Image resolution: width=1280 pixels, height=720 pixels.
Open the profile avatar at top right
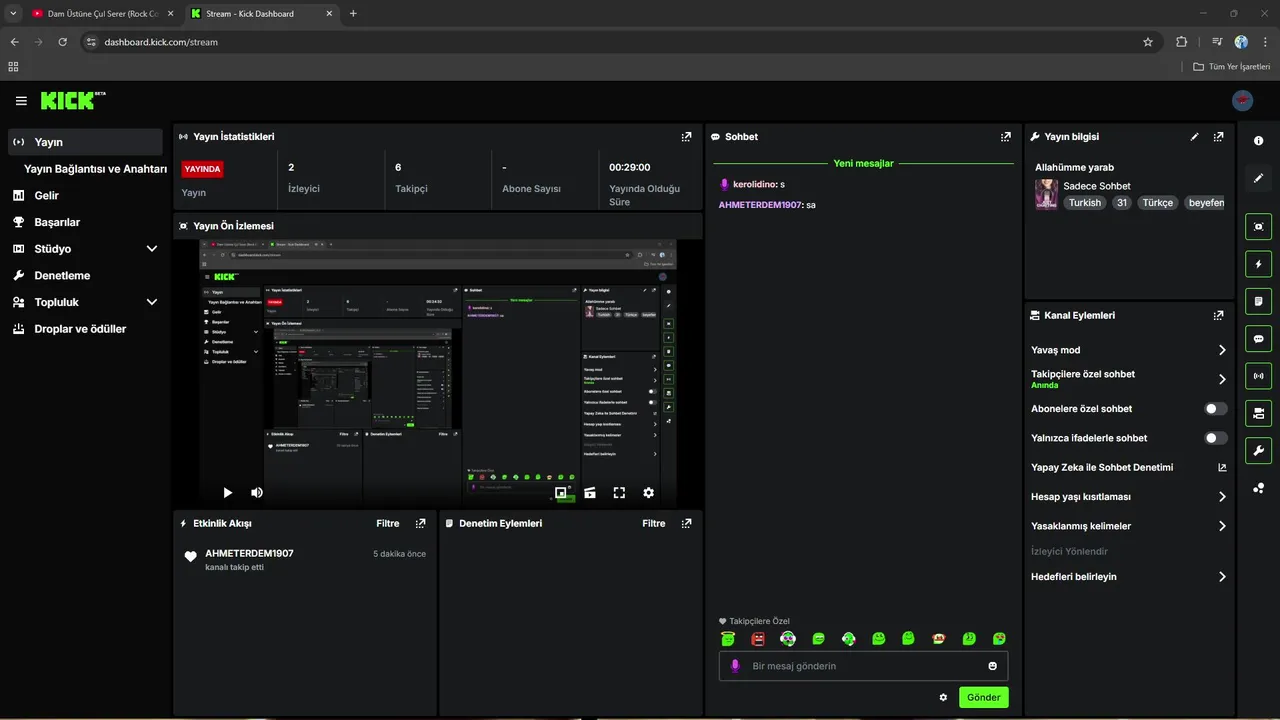pyautogui.click(x=1242, y=100)
